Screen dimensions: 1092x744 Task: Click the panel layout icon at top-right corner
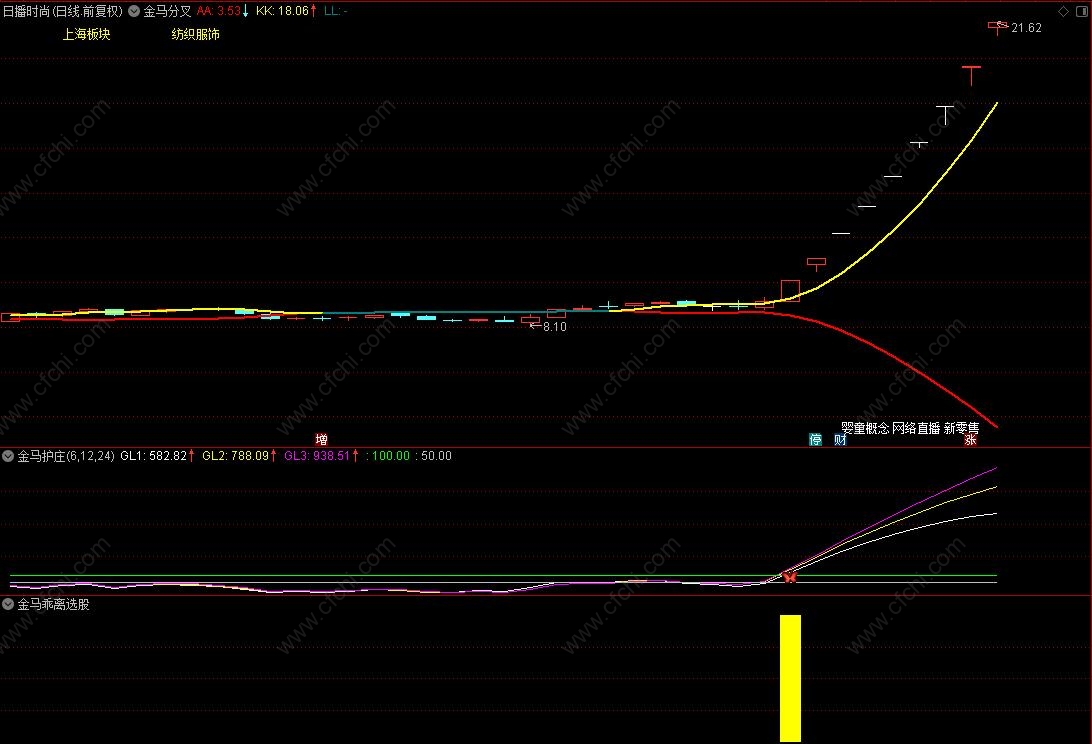1083,11
